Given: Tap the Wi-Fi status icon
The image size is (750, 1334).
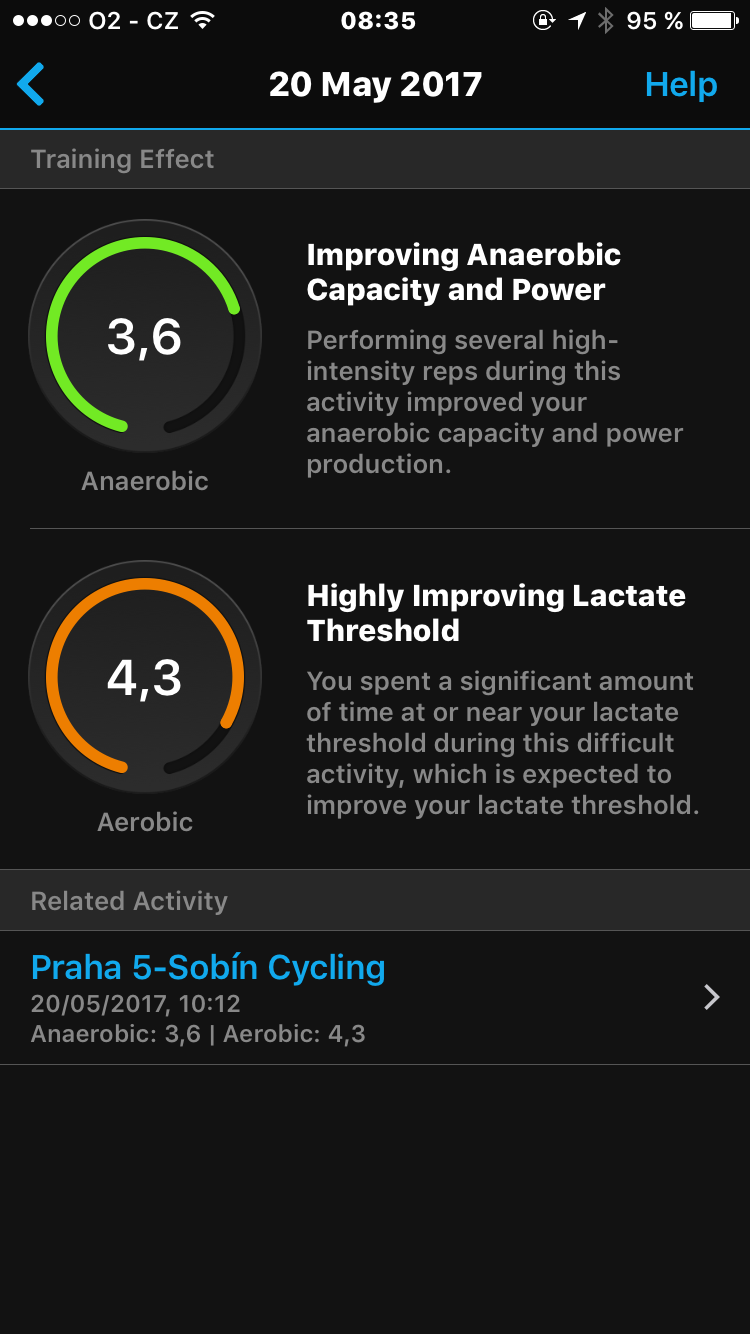Looking at the screenshot, I should coord(203,21).
